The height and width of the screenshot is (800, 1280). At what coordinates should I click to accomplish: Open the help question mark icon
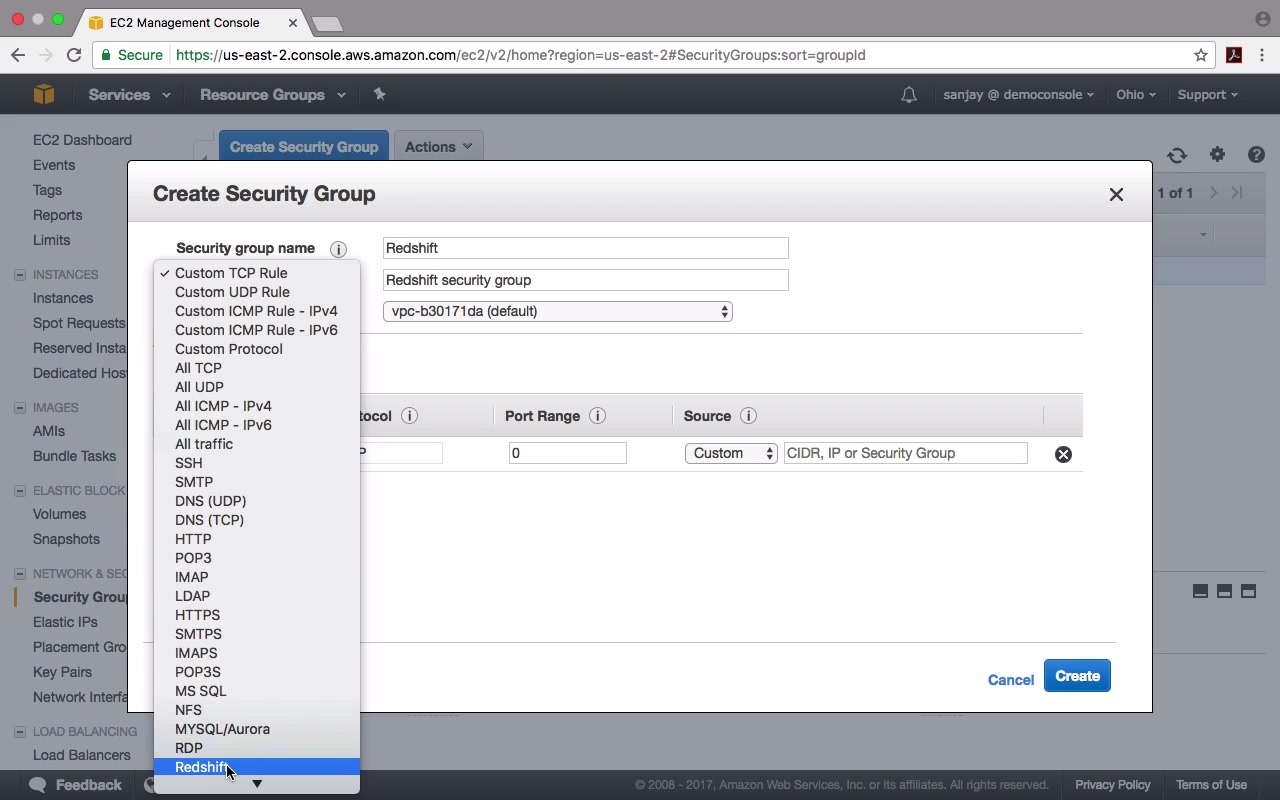[x=1256, y=155]
